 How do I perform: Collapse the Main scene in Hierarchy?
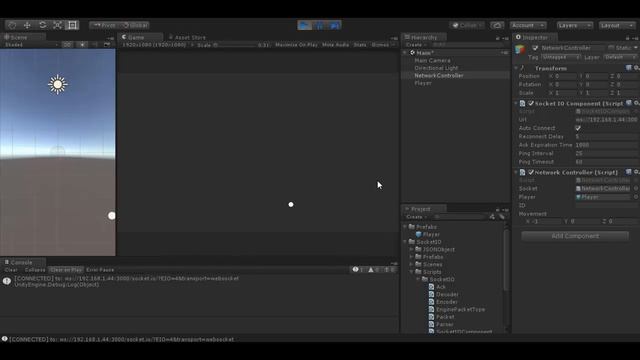pos(405,53)
